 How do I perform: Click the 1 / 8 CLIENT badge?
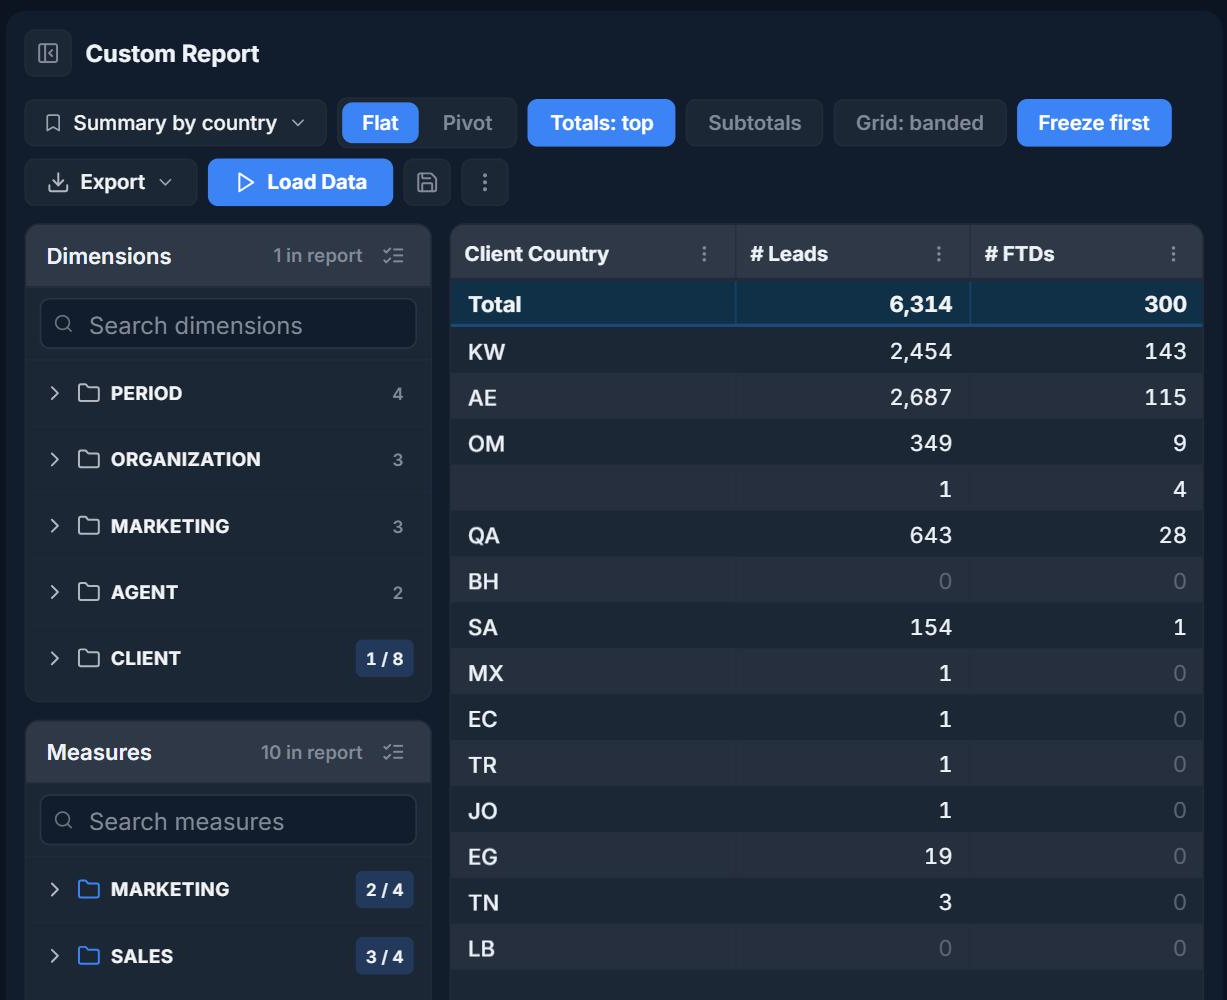(x=385, y=658)
